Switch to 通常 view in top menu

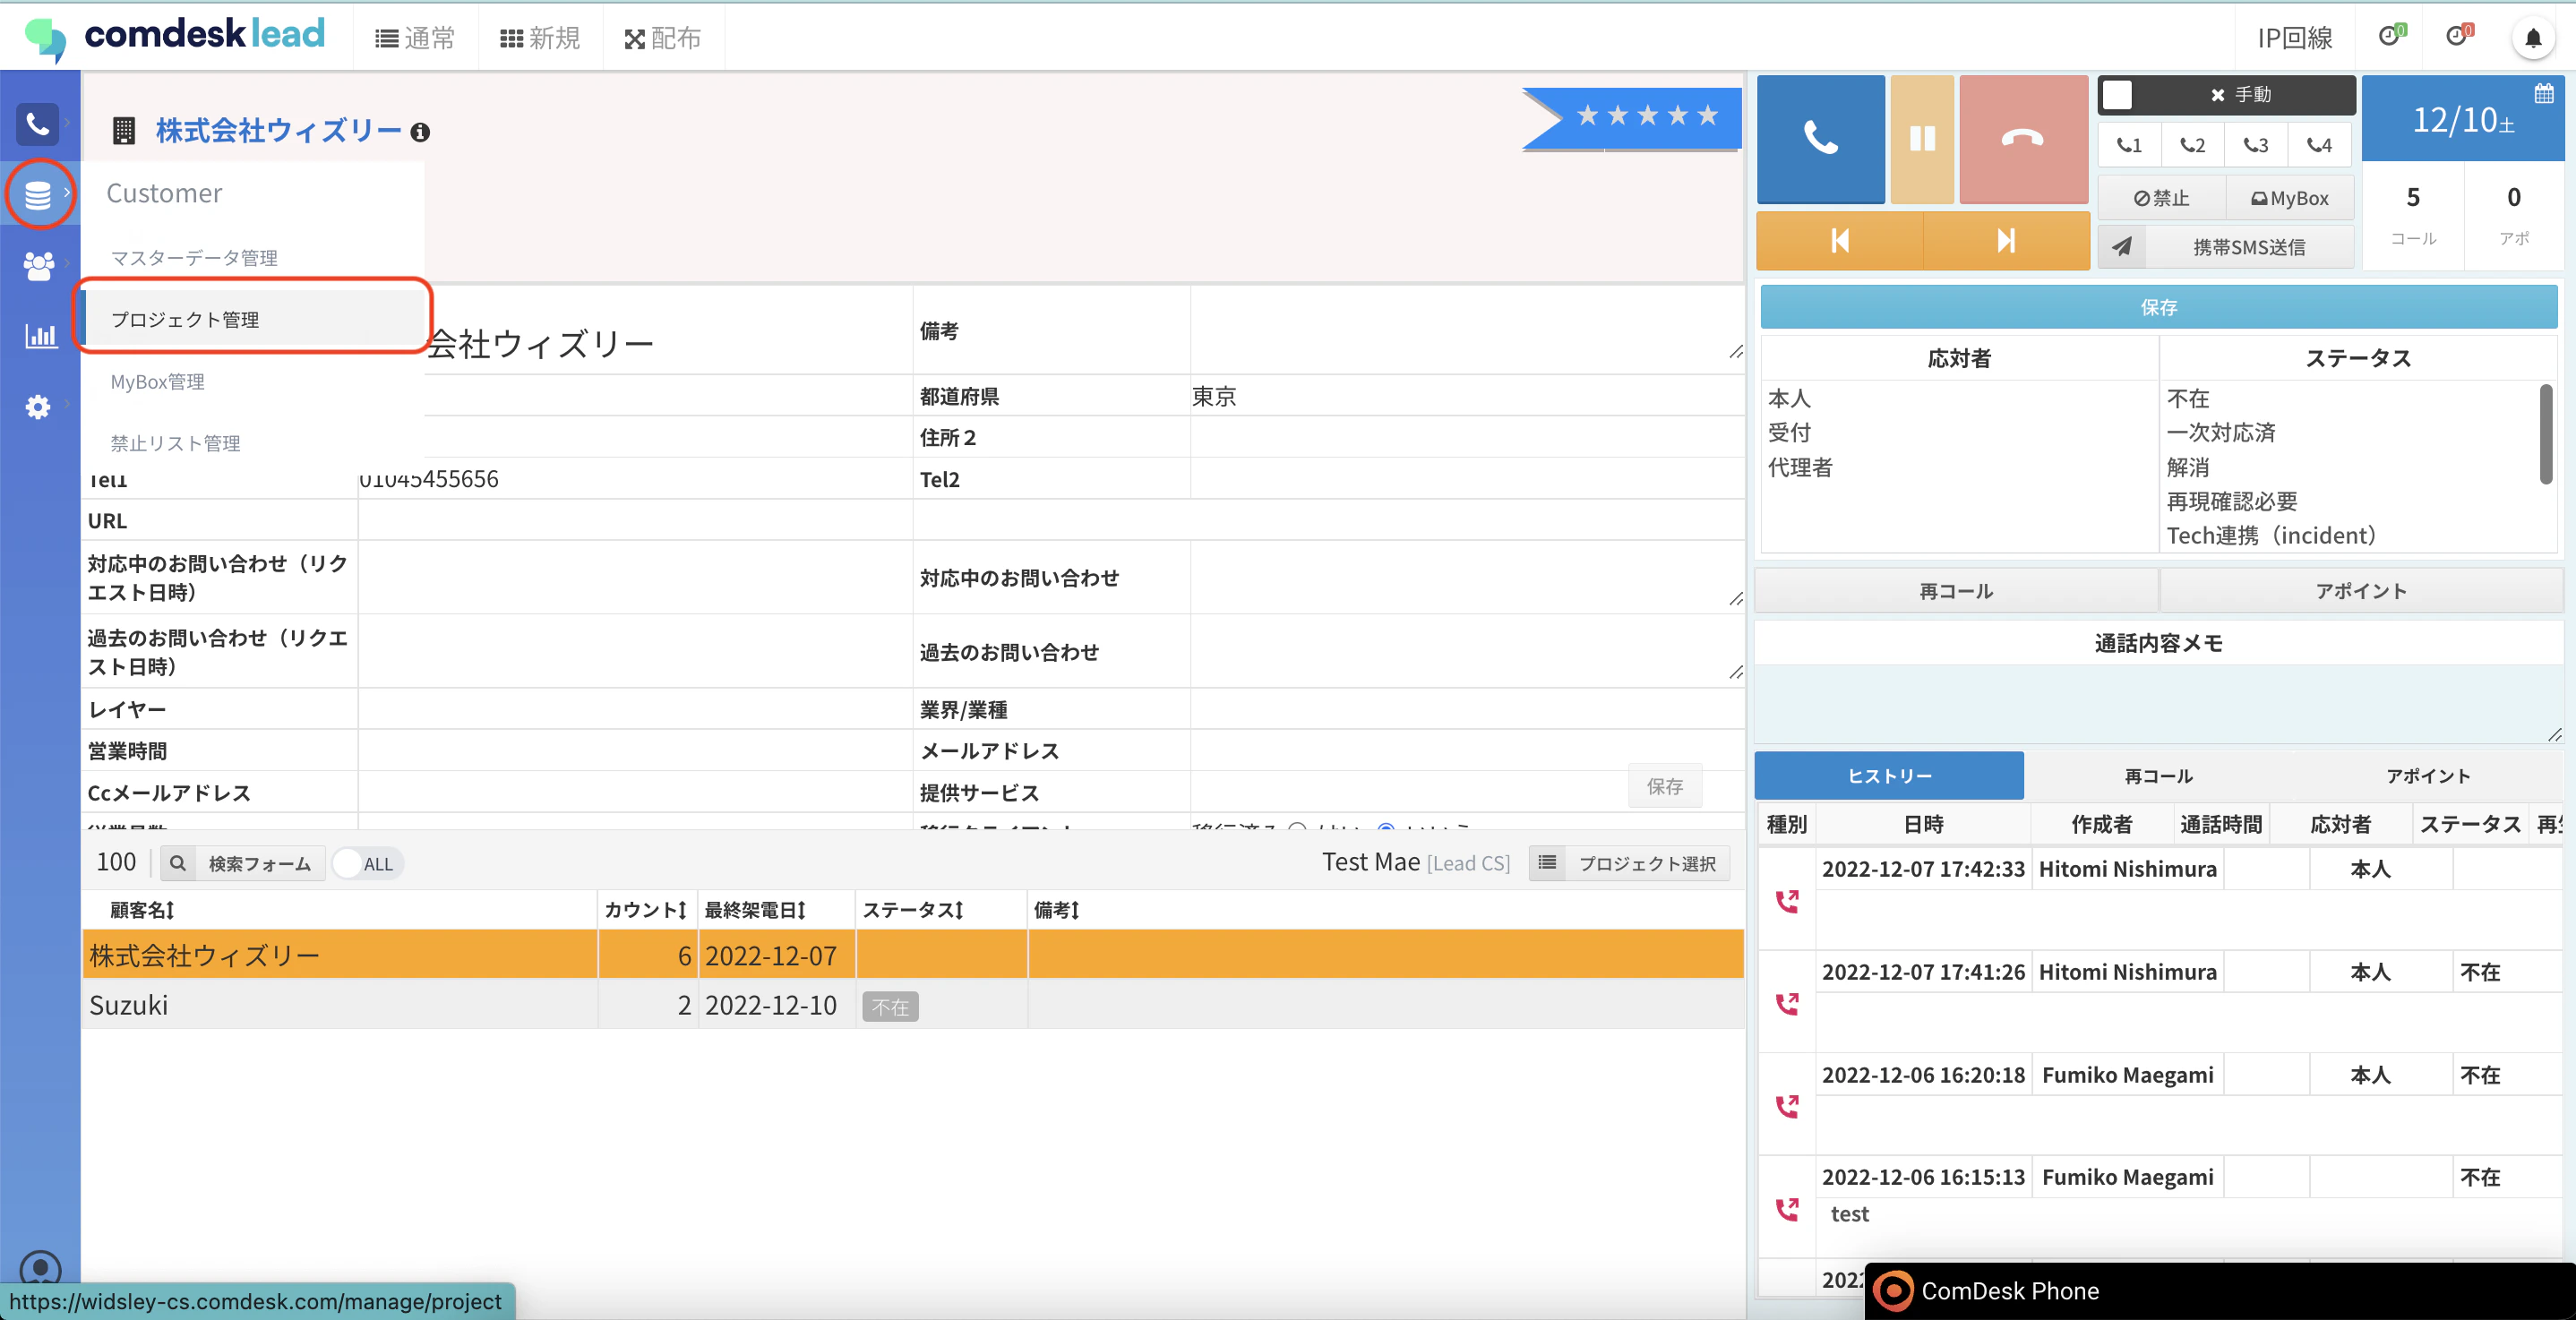click(415, 38)
